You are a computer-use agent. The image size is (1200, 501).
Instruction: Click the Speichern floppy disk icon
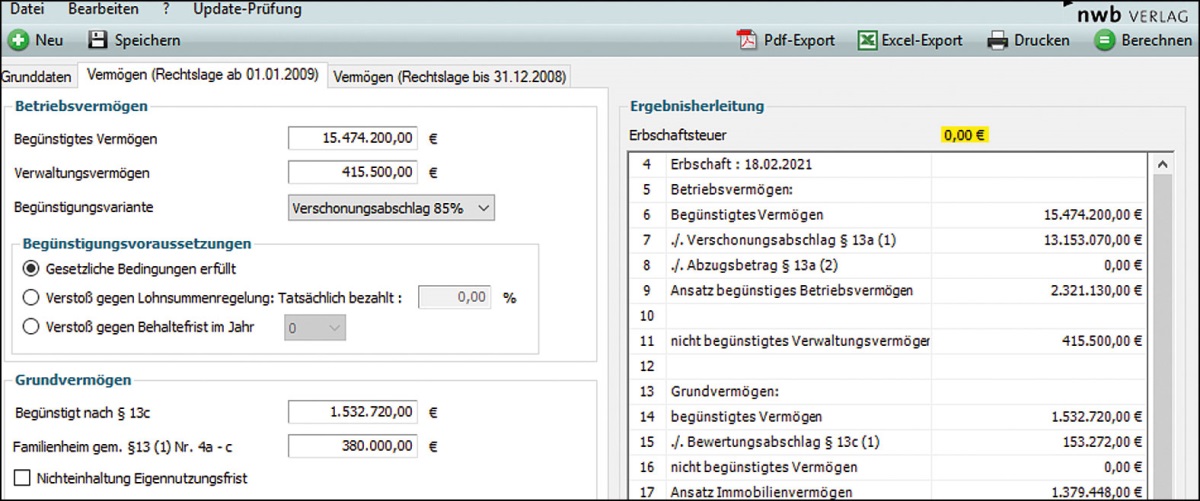coord(97,41)
